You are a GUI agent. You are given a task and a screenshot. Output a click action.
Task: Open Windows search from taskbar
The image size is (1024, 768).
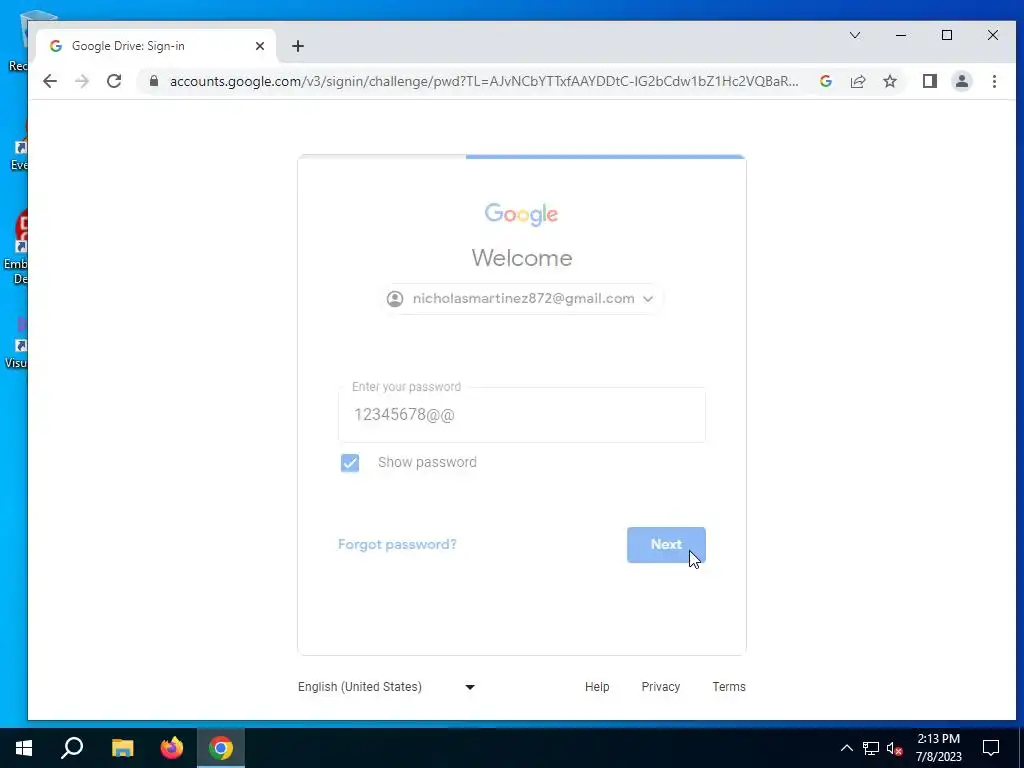click(x=72, y=748)
